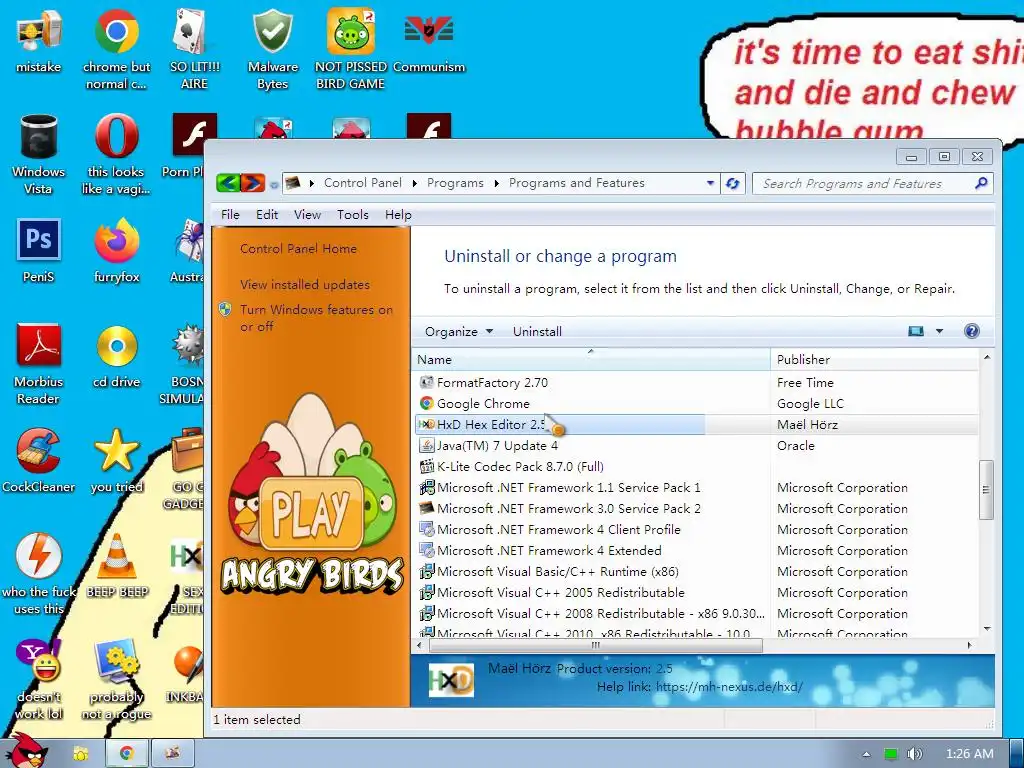This screenshot has width=1024, height=768.
Task: Click the folder icon in taskbar
Action: [x=80, y=753]
